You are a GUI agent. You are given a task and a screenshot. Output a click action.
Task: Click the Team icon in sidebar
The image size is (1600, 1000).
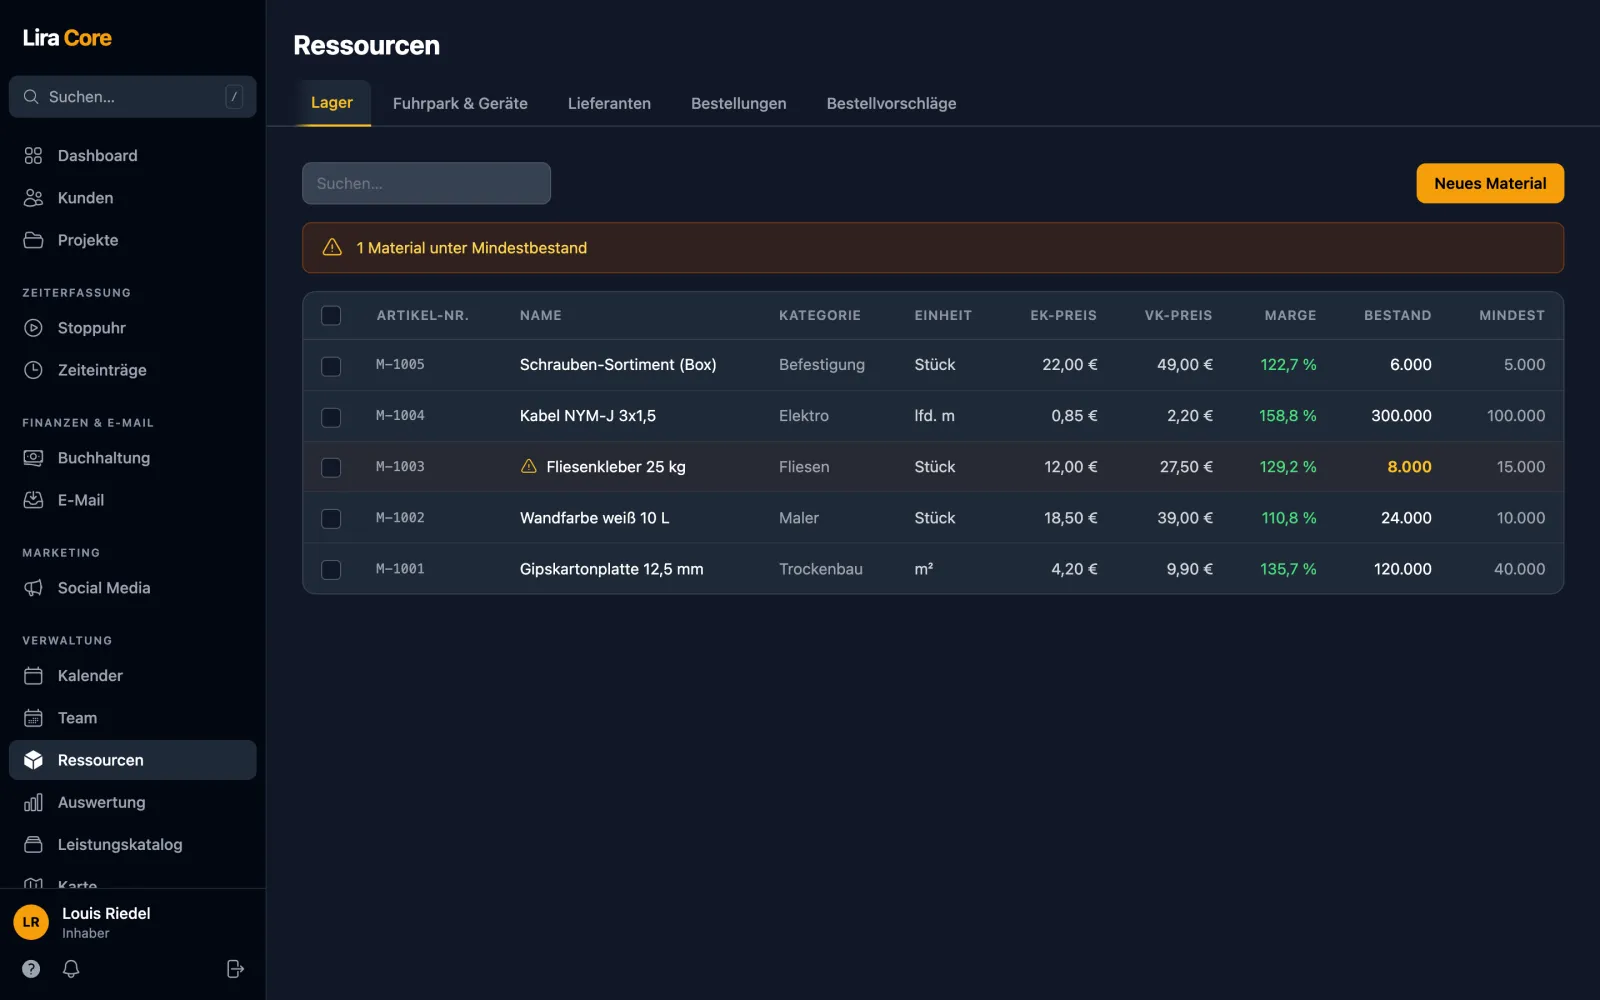point(33,718)
